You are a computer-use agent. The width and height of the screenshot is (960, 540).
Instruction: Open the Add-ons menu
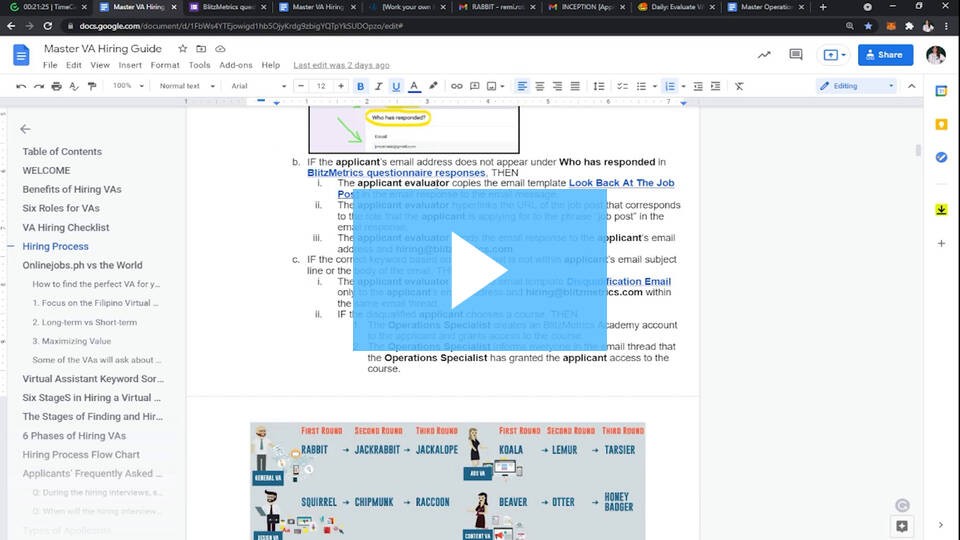coord(236,65)
